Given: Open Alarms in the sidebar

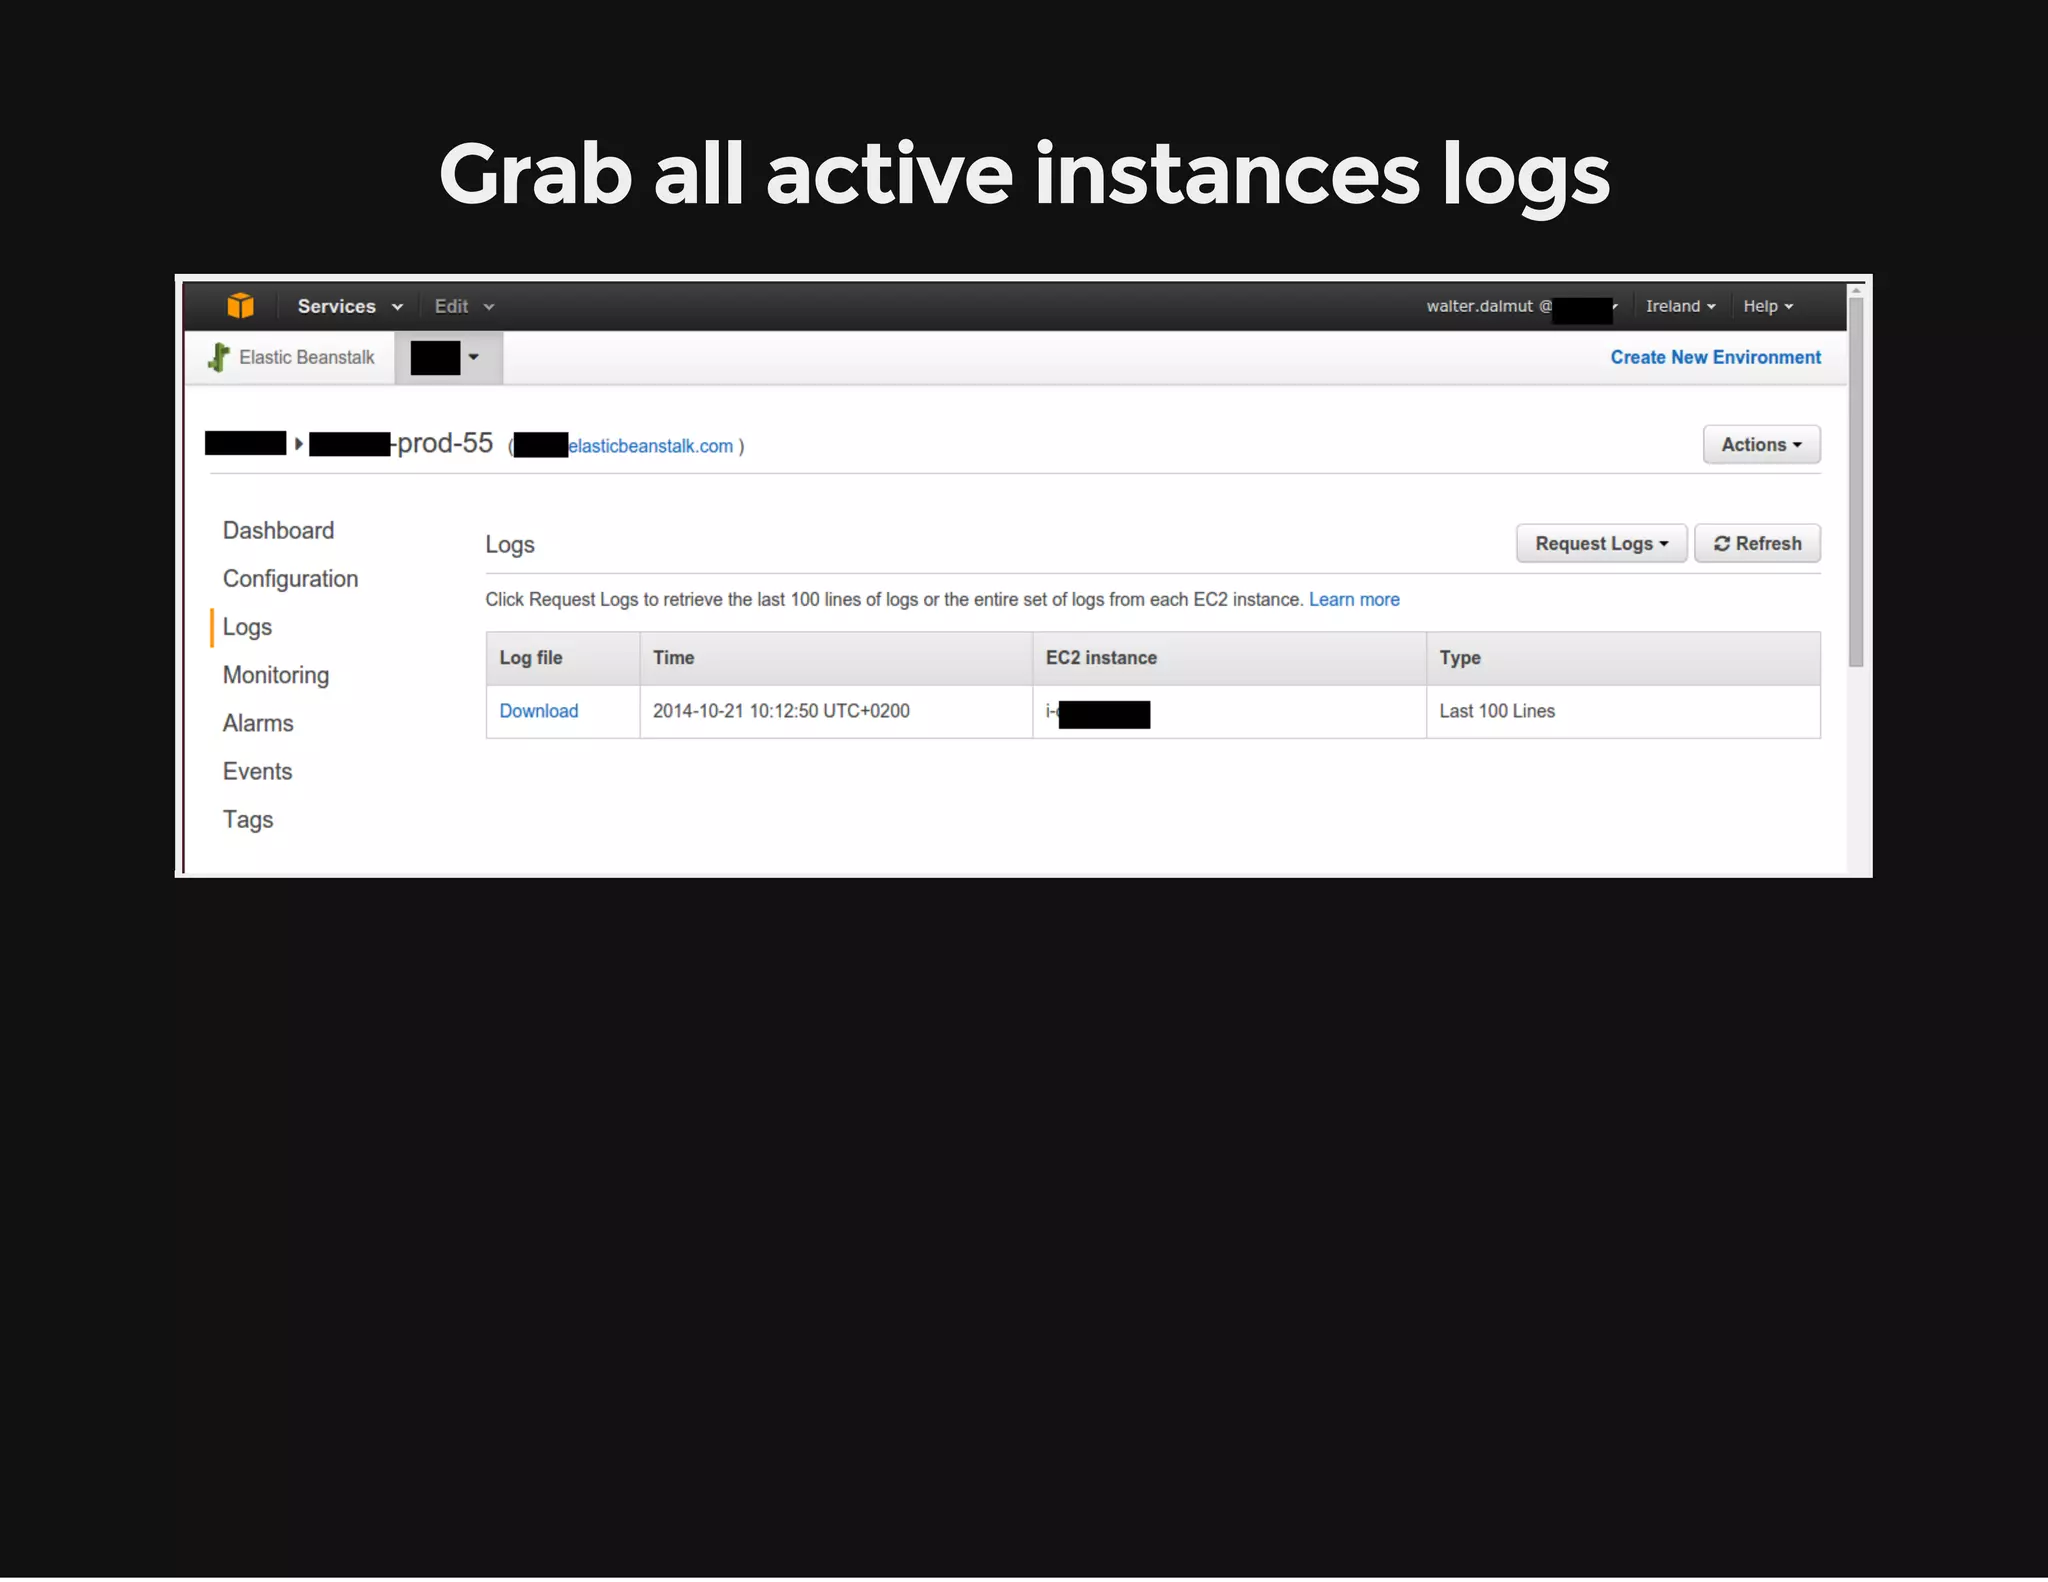Looking at the screenshot, I should pos(258,723).
